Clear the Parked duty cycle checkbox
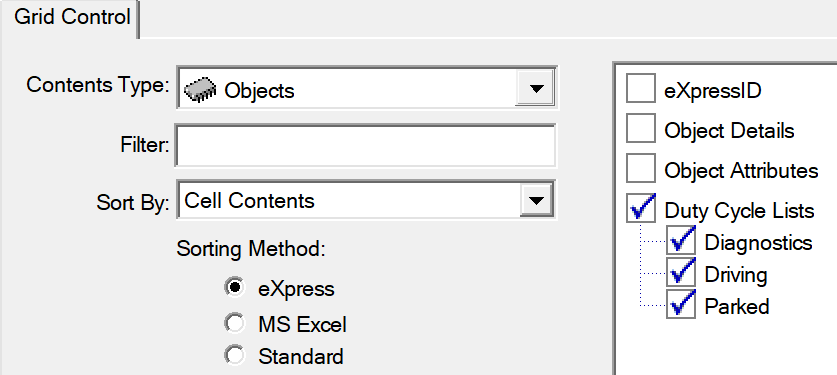 [681, 305]
